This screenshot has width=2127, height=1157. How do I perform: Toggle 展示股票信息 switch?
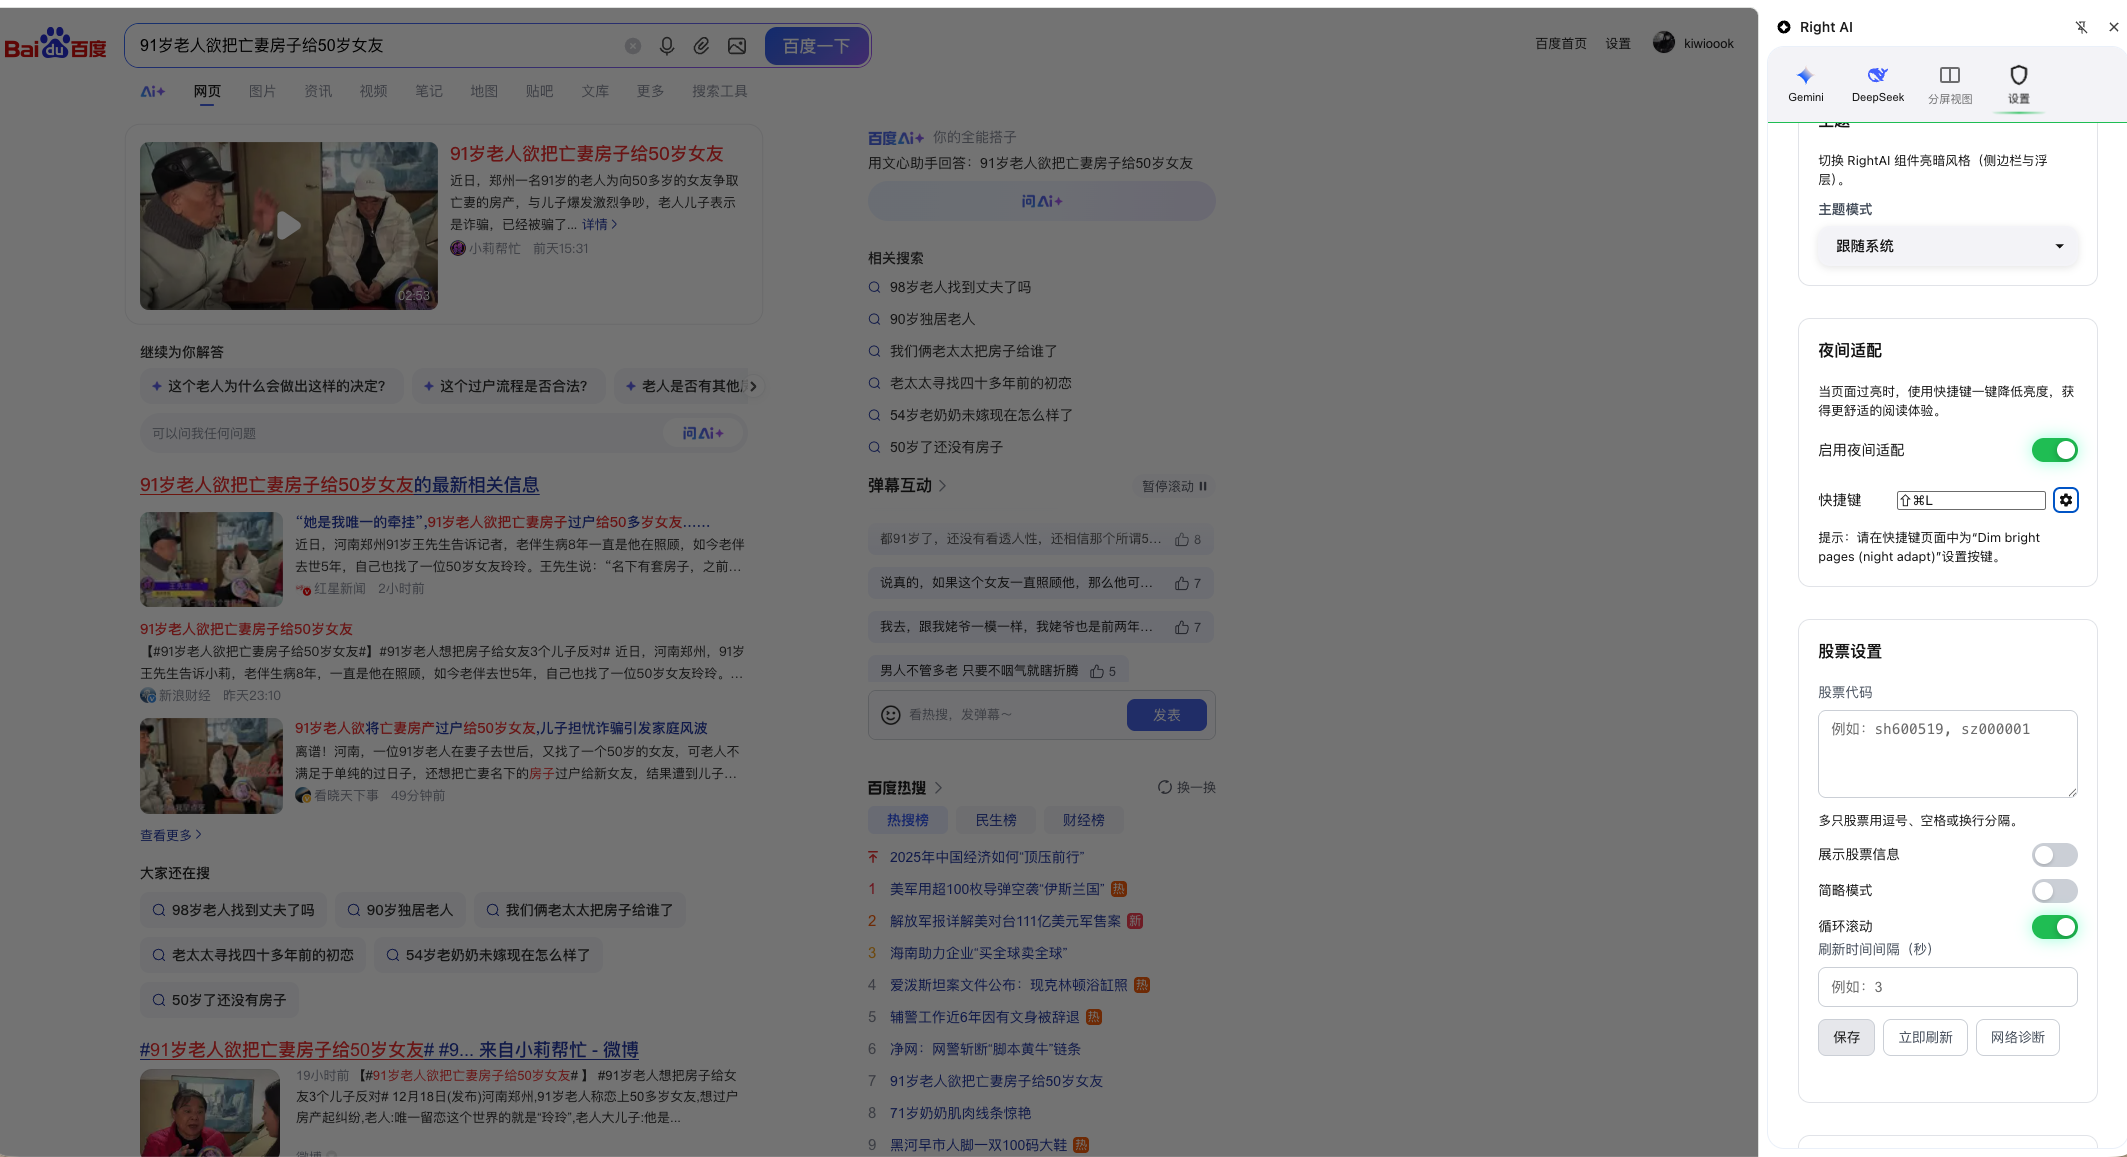click(2054, 855)
